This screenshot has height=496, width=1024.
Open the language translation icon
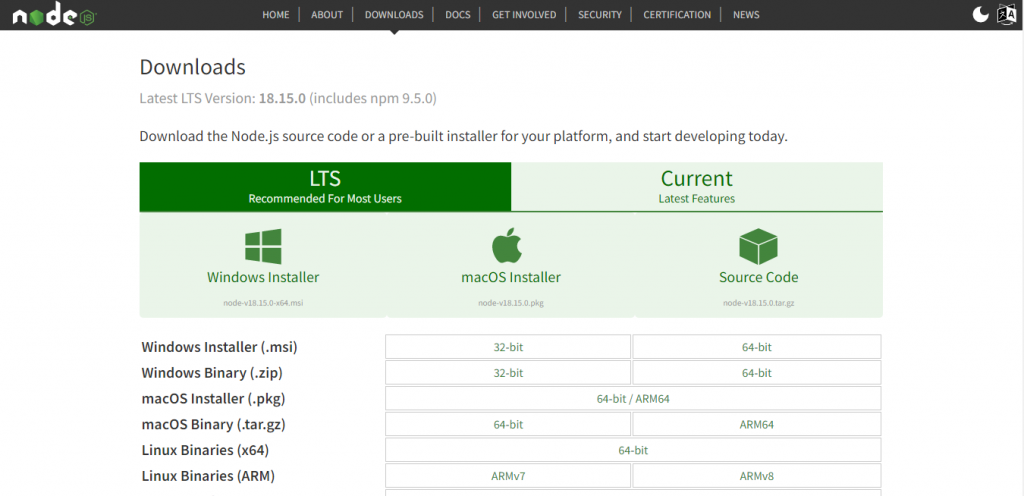click(x=1006, y=14)
